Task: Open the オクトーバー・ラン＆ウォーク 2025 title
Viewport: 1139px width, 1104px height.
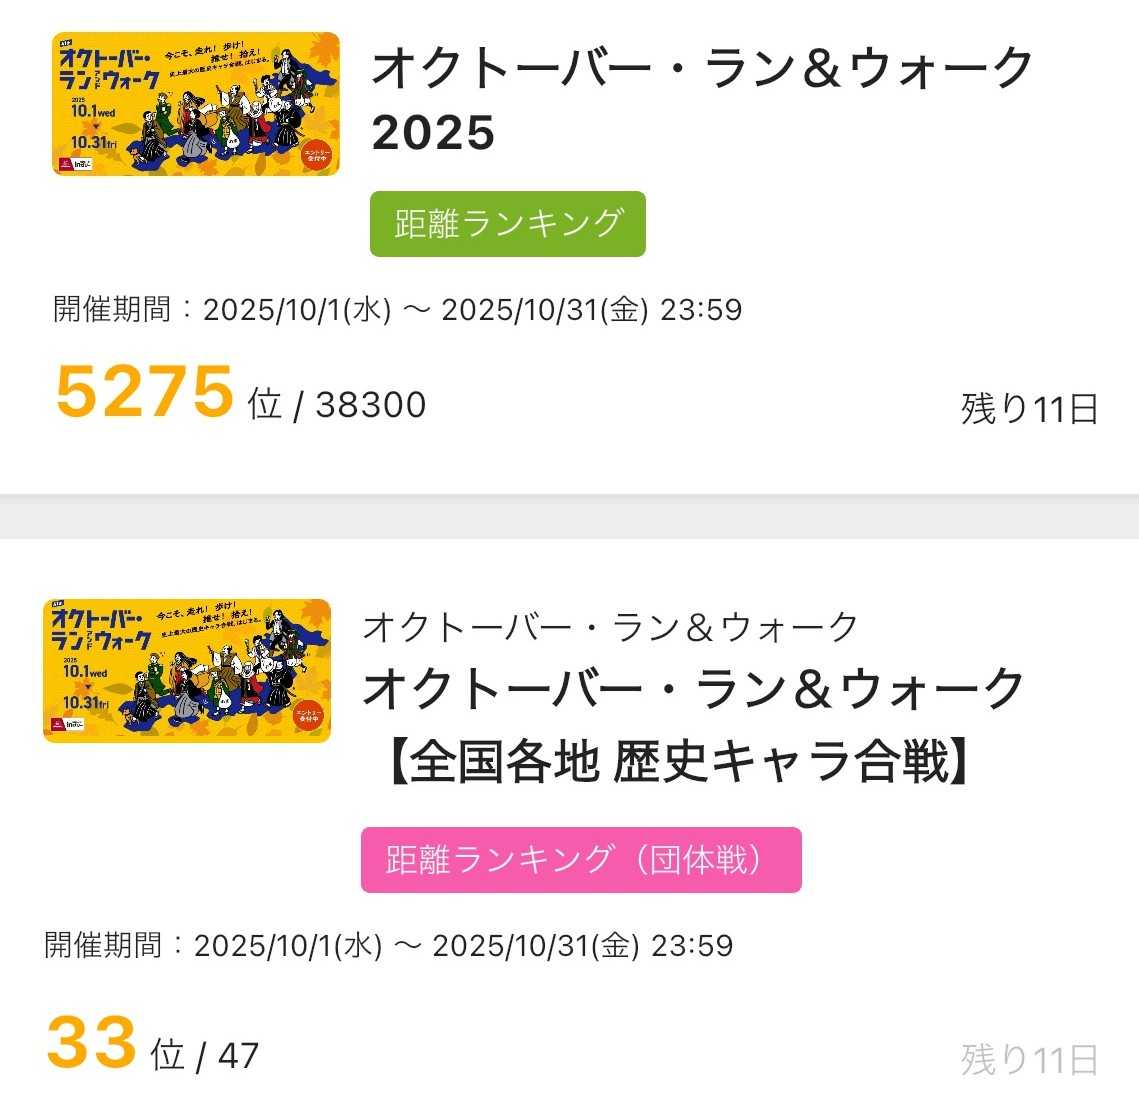Action: 702,100
